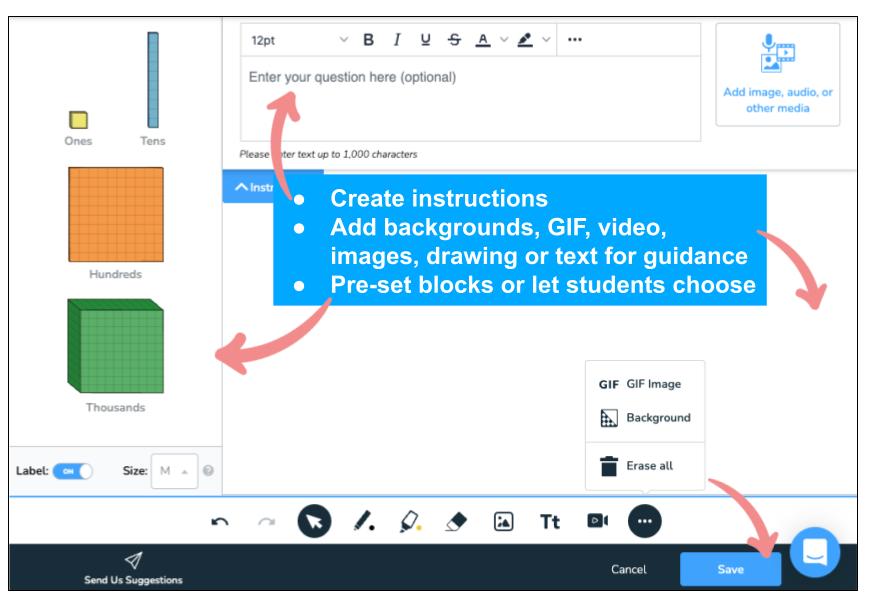Click the orange Hundreds block
Image resolution: width=871 pixels, height=603 pixels.
[115, 214]
